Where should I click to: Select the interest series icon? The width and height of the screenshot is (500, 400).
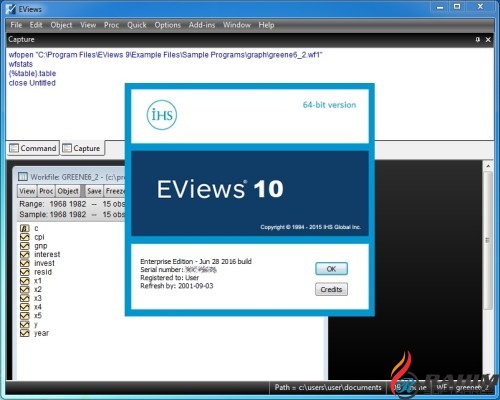tap(25, 254)
